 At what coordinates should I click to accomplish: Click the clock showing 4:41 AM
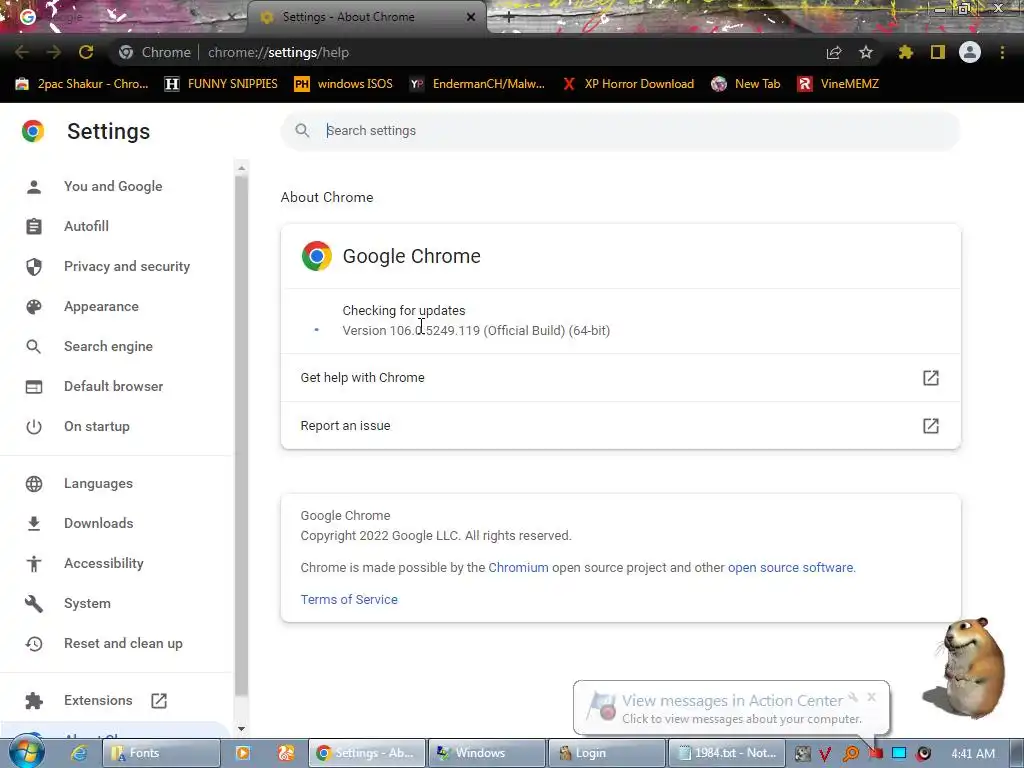(x=973, y=753)
